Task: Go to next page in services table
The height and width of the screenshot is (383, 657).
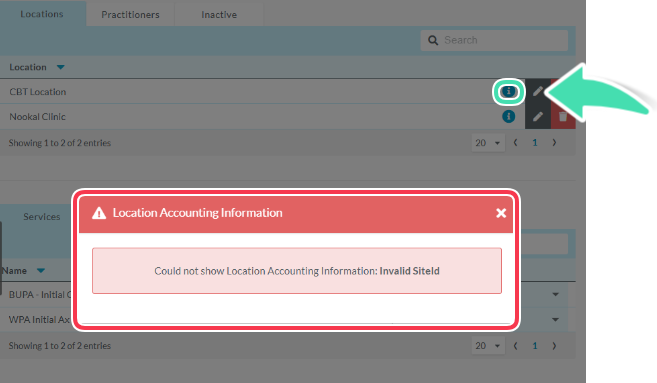Action: coord(554,346)
